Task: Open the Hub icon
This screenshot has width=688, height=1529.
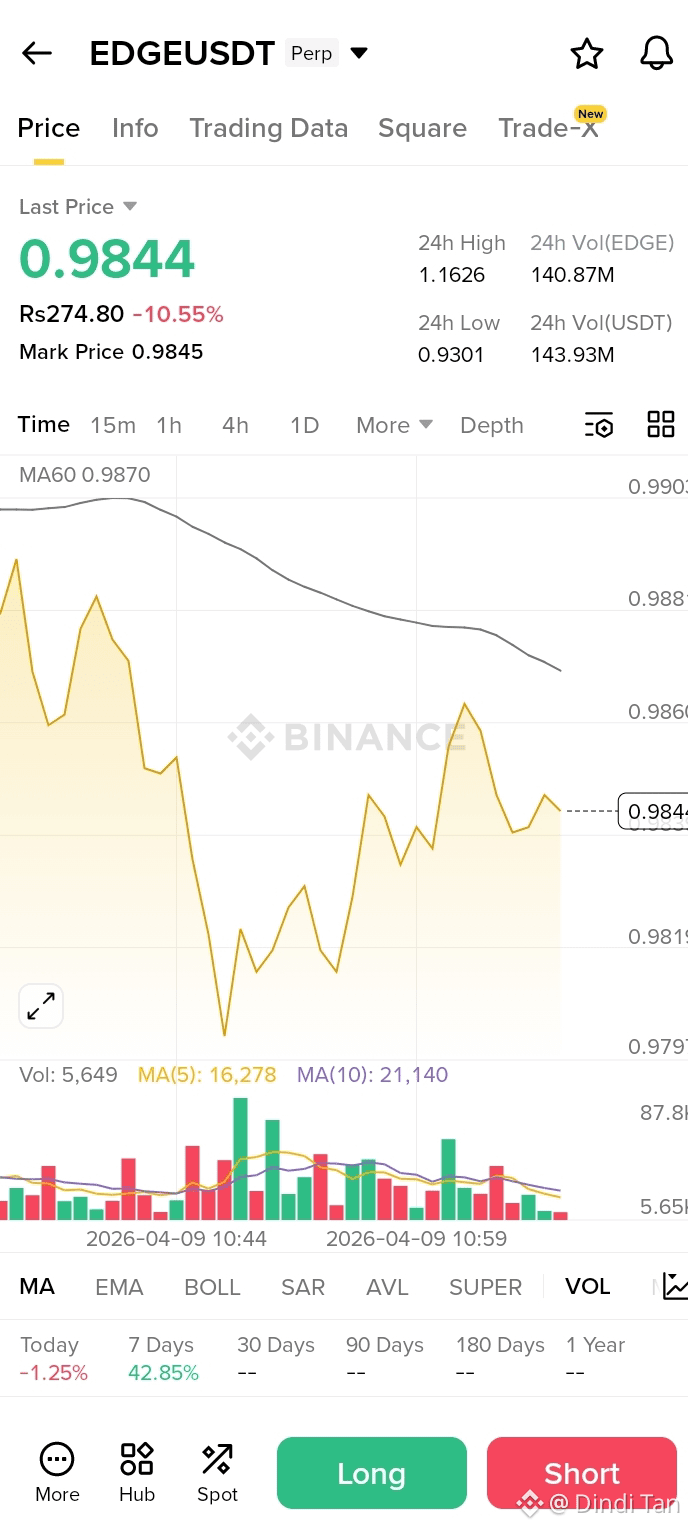Action: pos(137,1473)
